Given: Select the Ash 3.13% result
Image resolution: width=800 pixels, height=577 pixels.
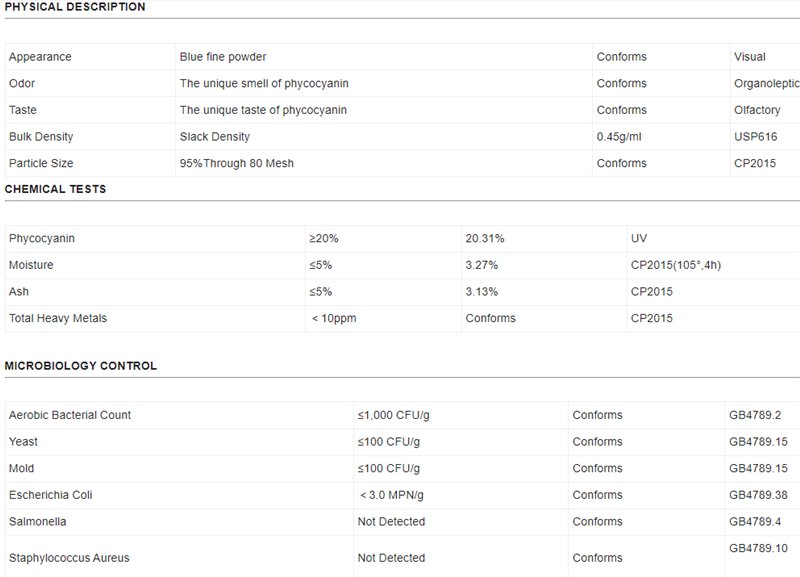Looking at the screenshot, I should click(x=482, y=292).
